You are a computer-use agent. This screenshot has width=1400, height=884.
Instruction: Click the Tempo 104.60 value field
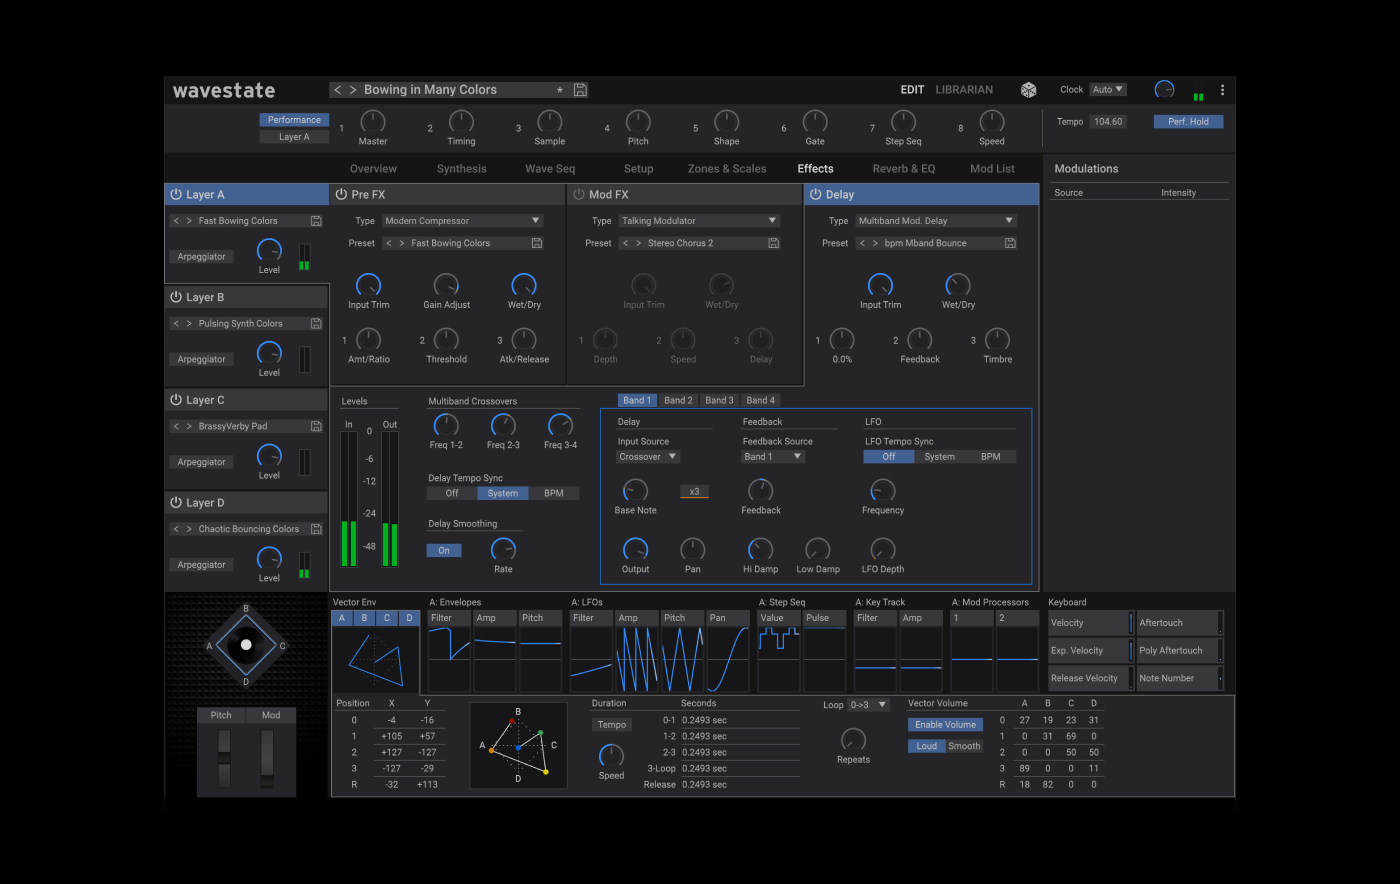1108,122
